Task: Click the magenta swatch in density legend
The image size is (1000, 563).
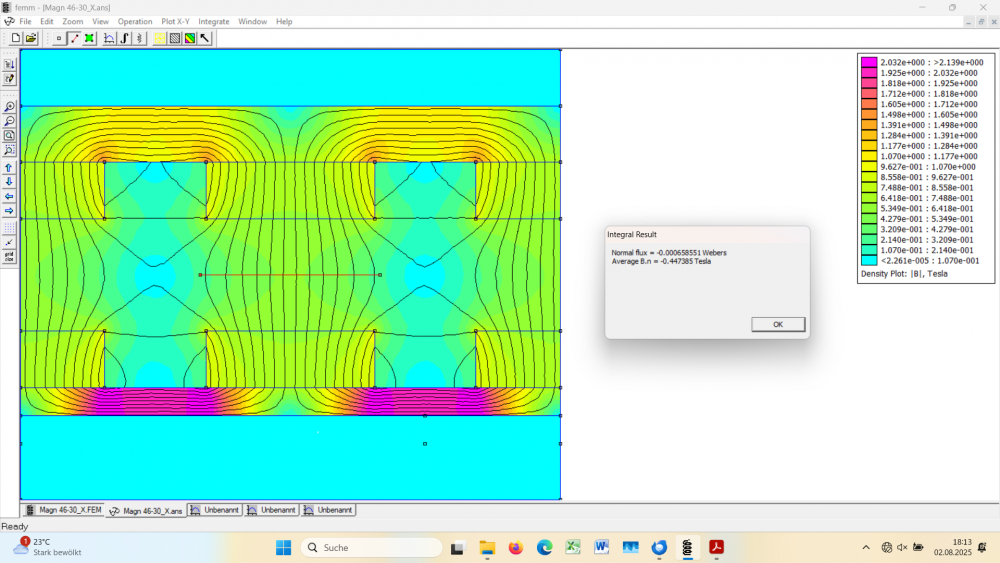Action: 869,62
